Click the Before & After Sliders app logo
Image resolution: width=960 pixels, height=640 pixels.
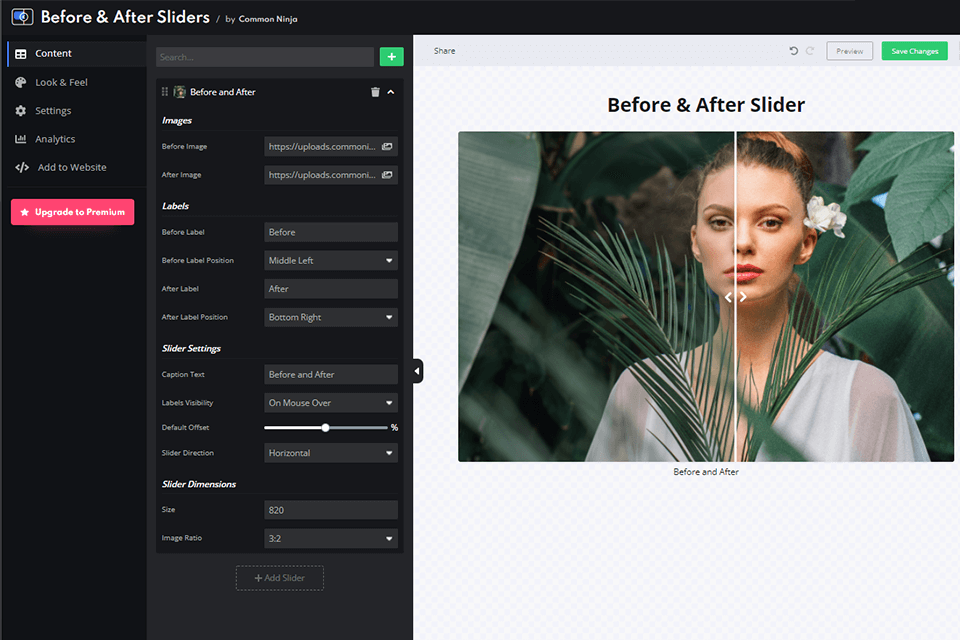23,17
